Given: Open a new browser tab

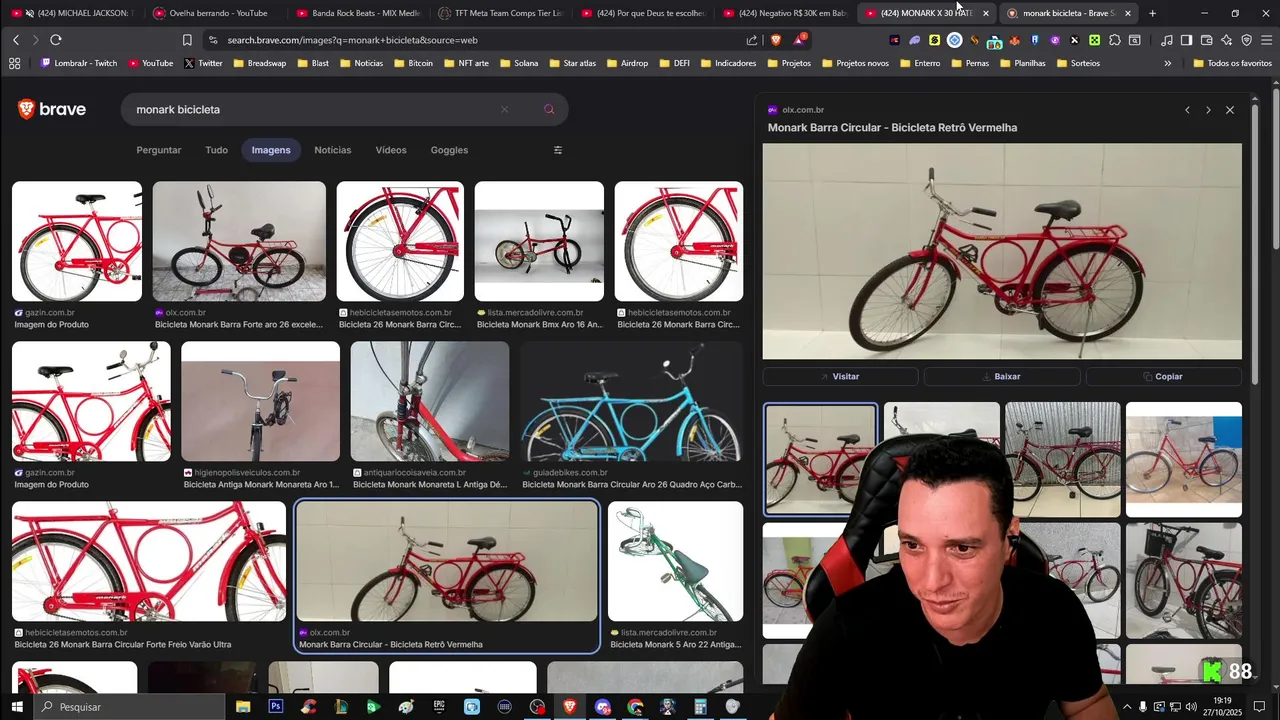Looking at the screenshot, I should click(1152, 13).
